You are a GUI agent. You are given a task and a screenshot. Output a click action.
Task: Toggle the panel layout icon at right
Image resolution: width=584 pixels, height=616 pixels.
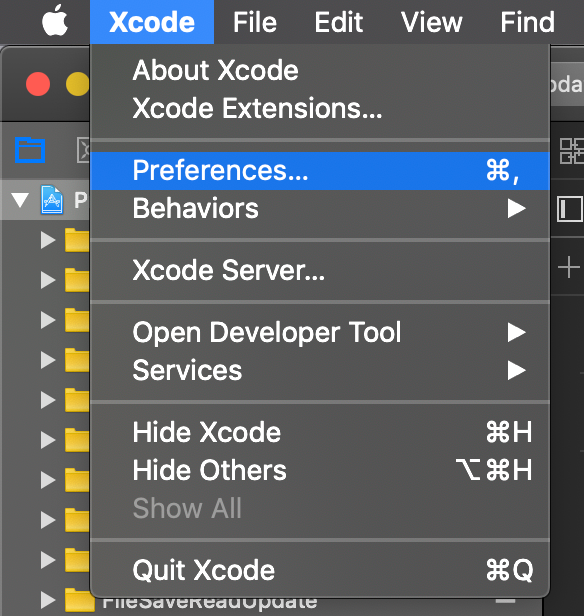pos(569,209)
